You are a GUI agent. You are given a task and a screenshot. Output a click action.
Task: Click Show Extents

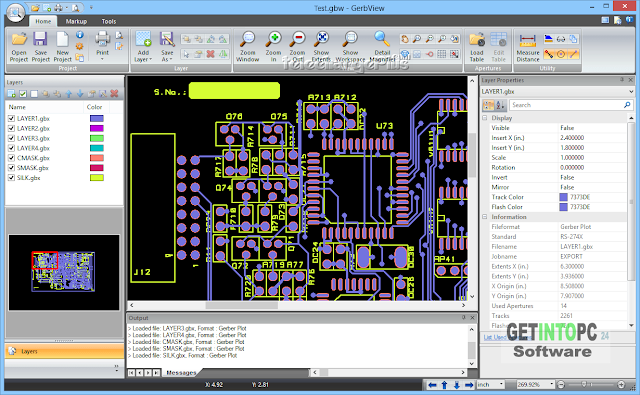tap(321, 47)
